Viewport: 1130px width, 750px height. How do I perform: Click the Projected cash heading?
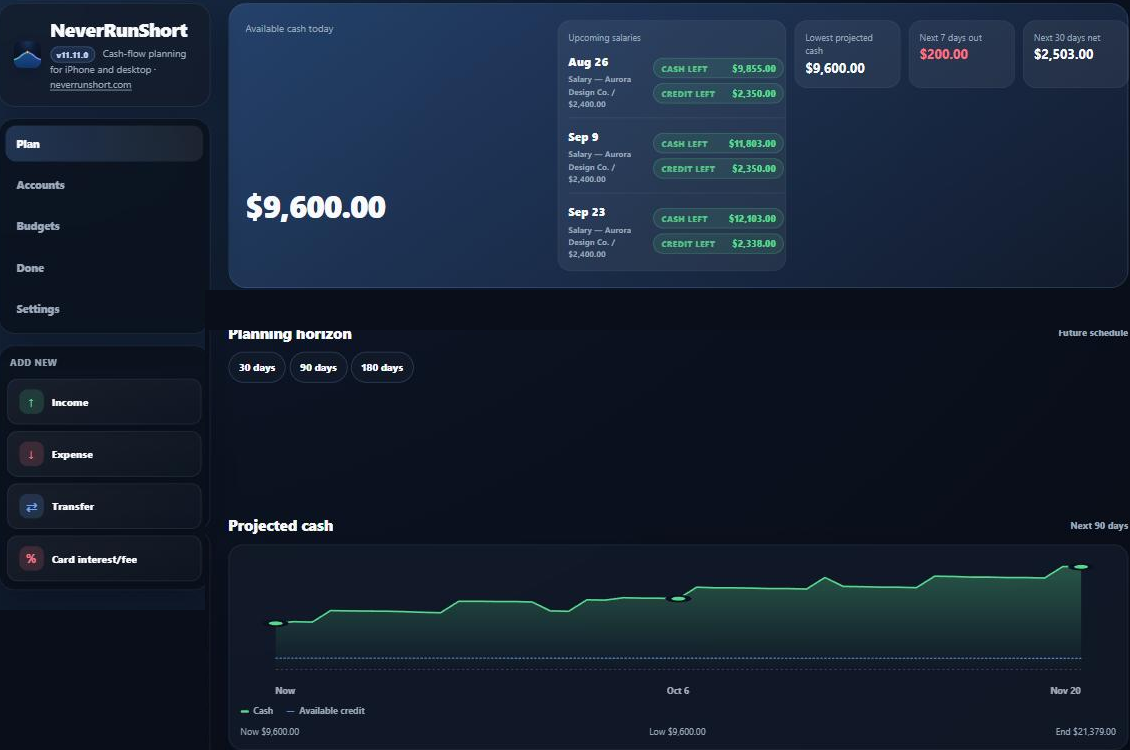tap(280, 526)
